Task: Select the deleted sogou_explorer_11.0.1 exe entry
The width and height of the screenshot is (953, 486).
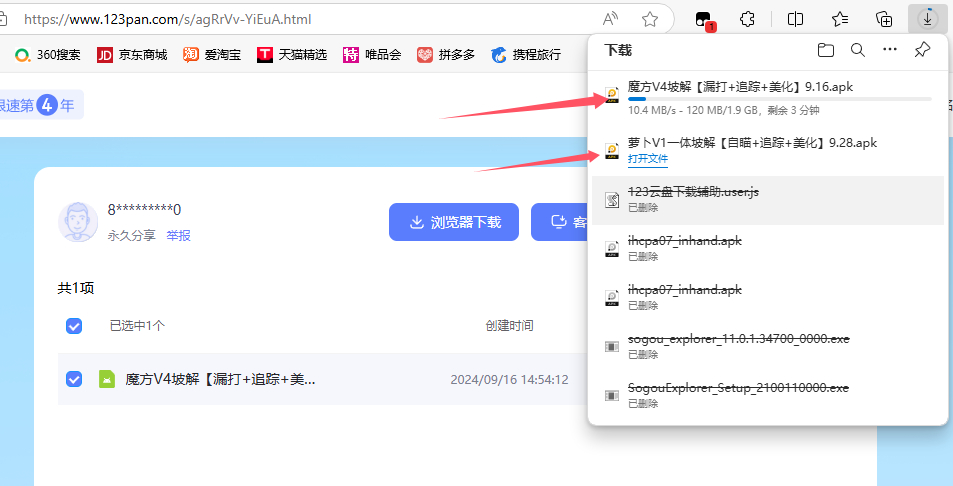Action: pos(768,346)
